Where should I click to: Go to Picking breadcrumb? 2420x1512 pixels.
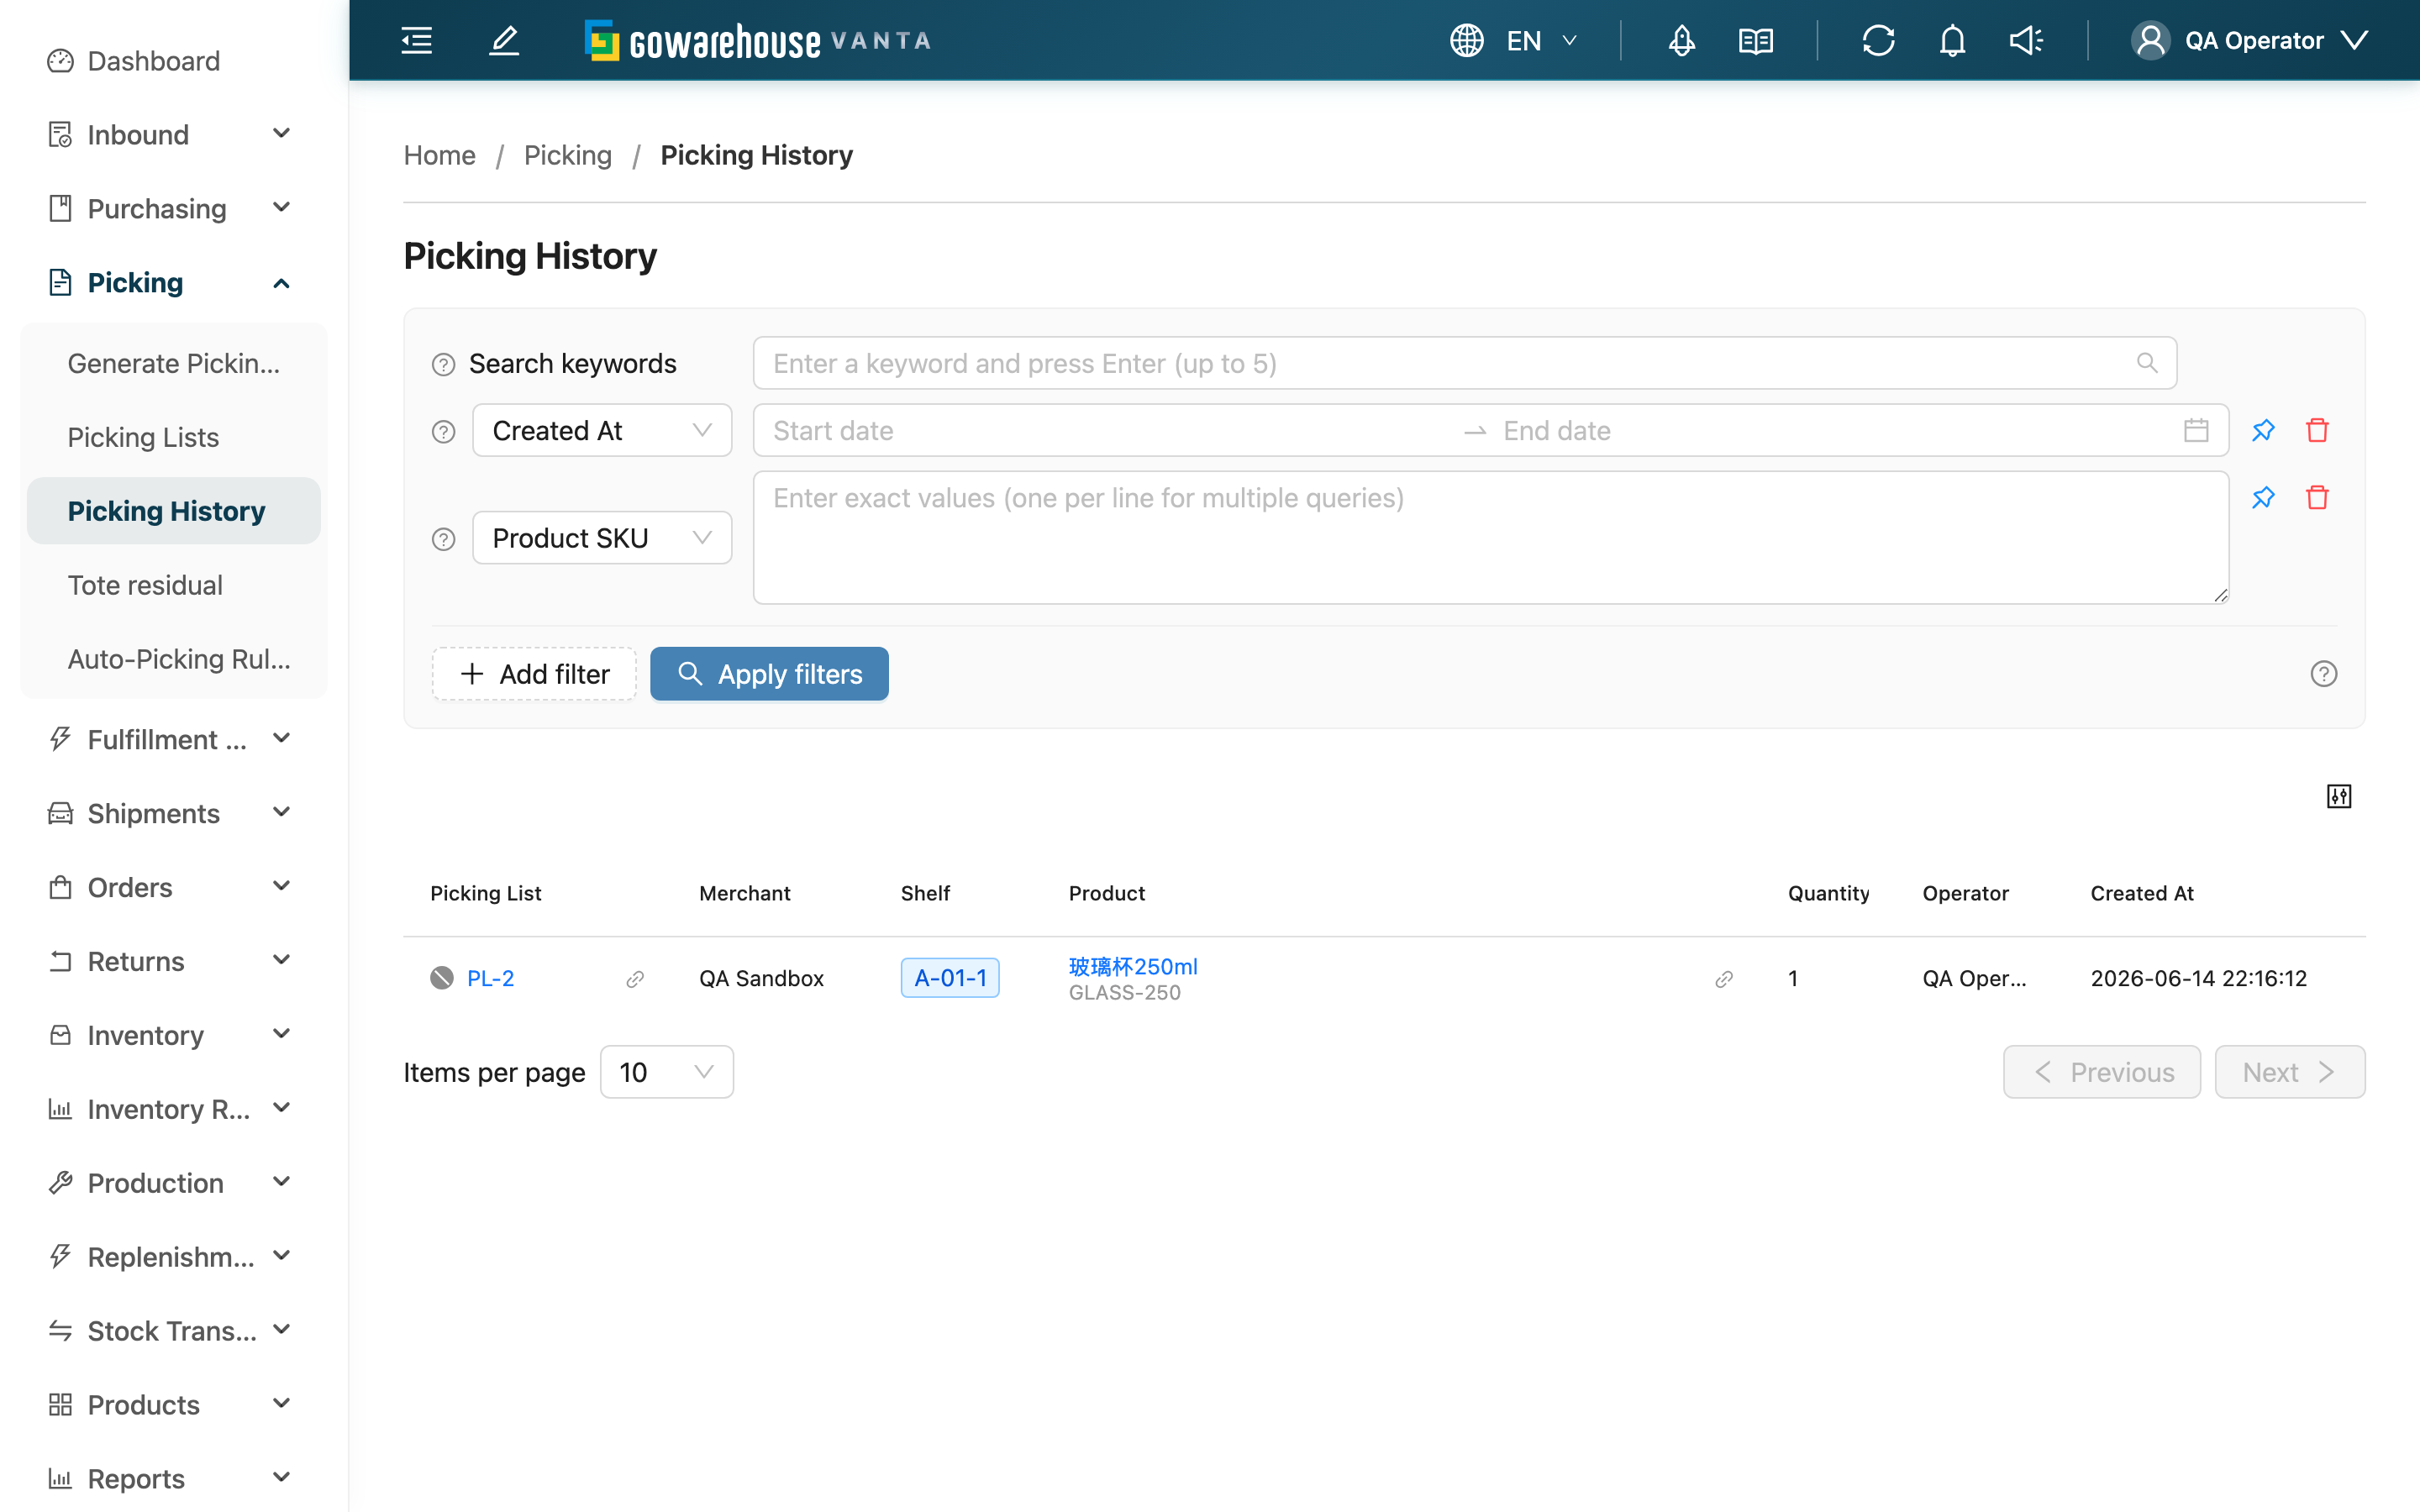click(568, 155)
